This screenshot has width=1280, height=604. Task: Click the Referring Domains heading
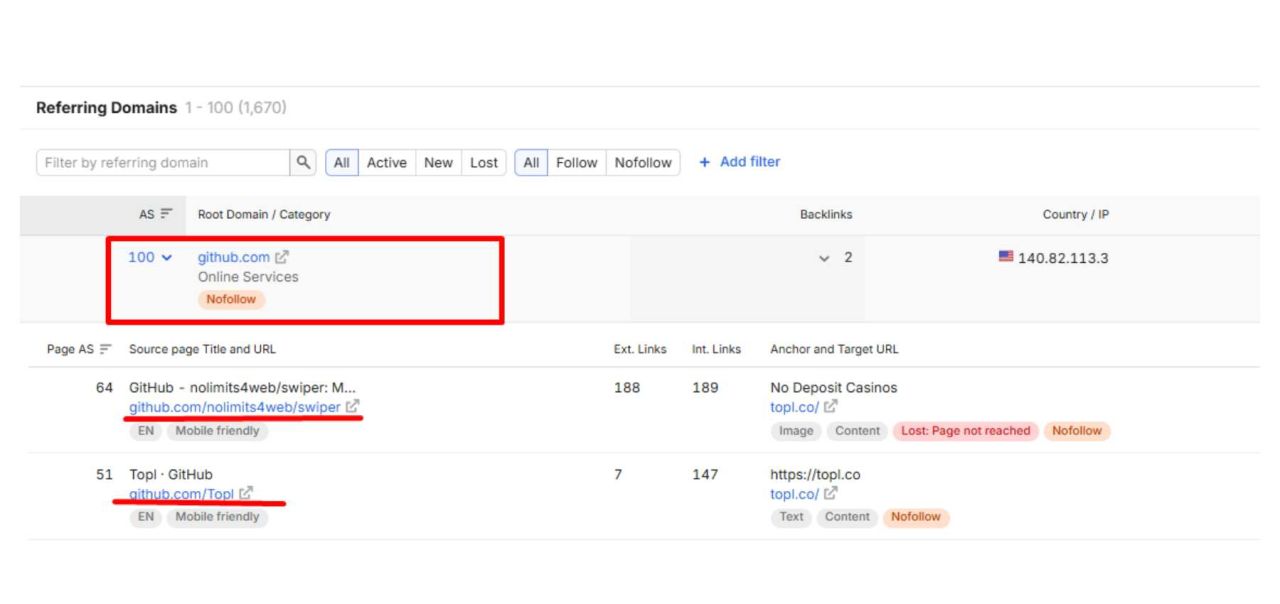[106, 107]
